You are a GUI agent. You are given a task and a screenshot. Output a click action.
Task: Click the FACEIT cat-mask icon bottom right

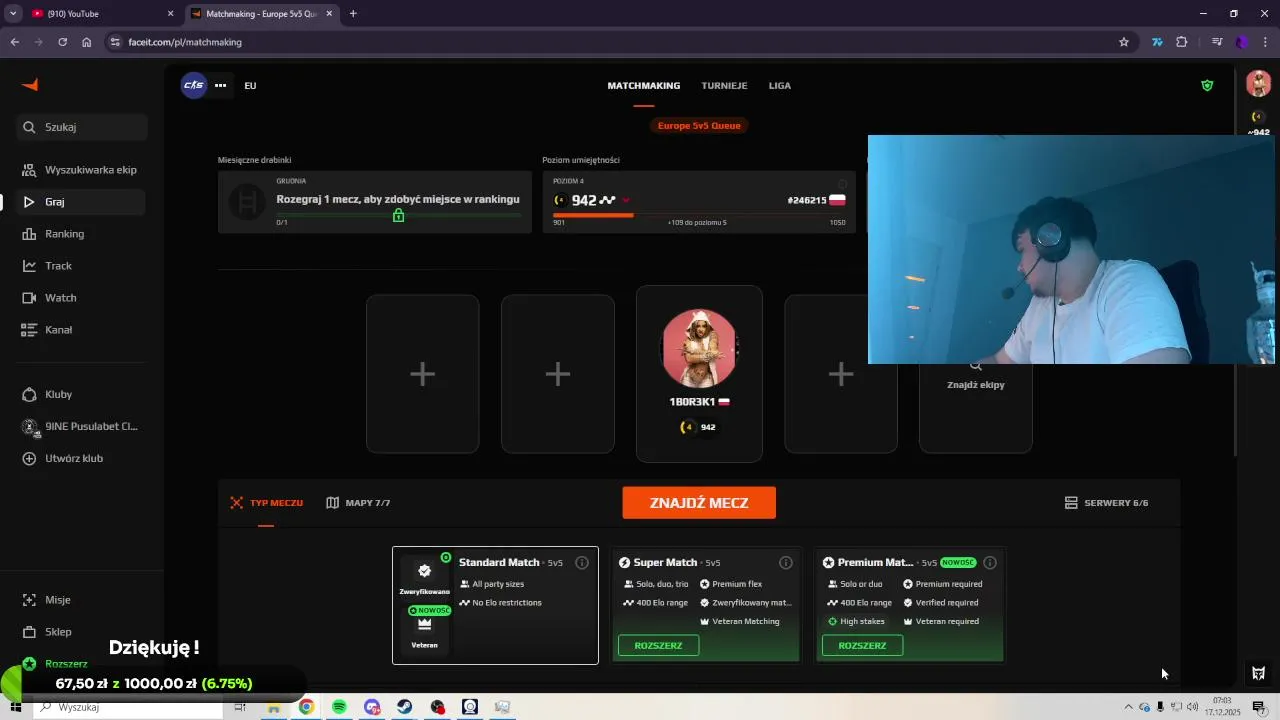tap(1258, 673)
